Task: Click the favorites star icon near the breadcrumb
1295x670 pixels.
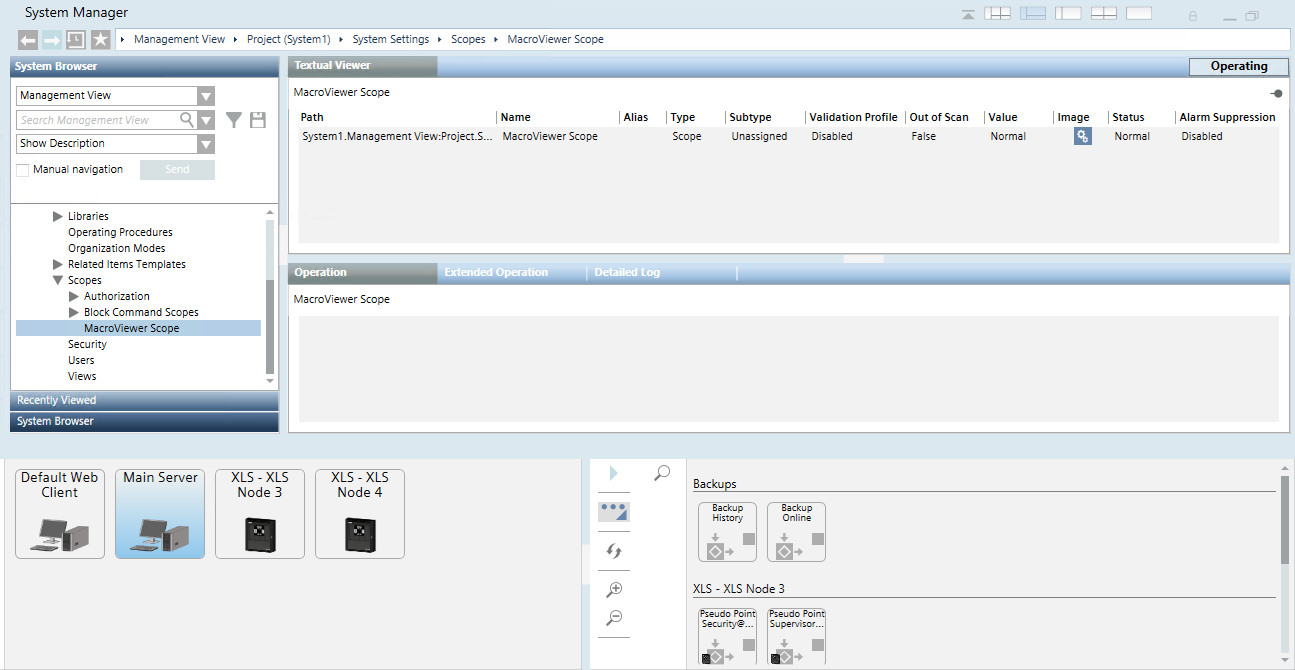Action: pyautogui.click(x=100, y=39)
